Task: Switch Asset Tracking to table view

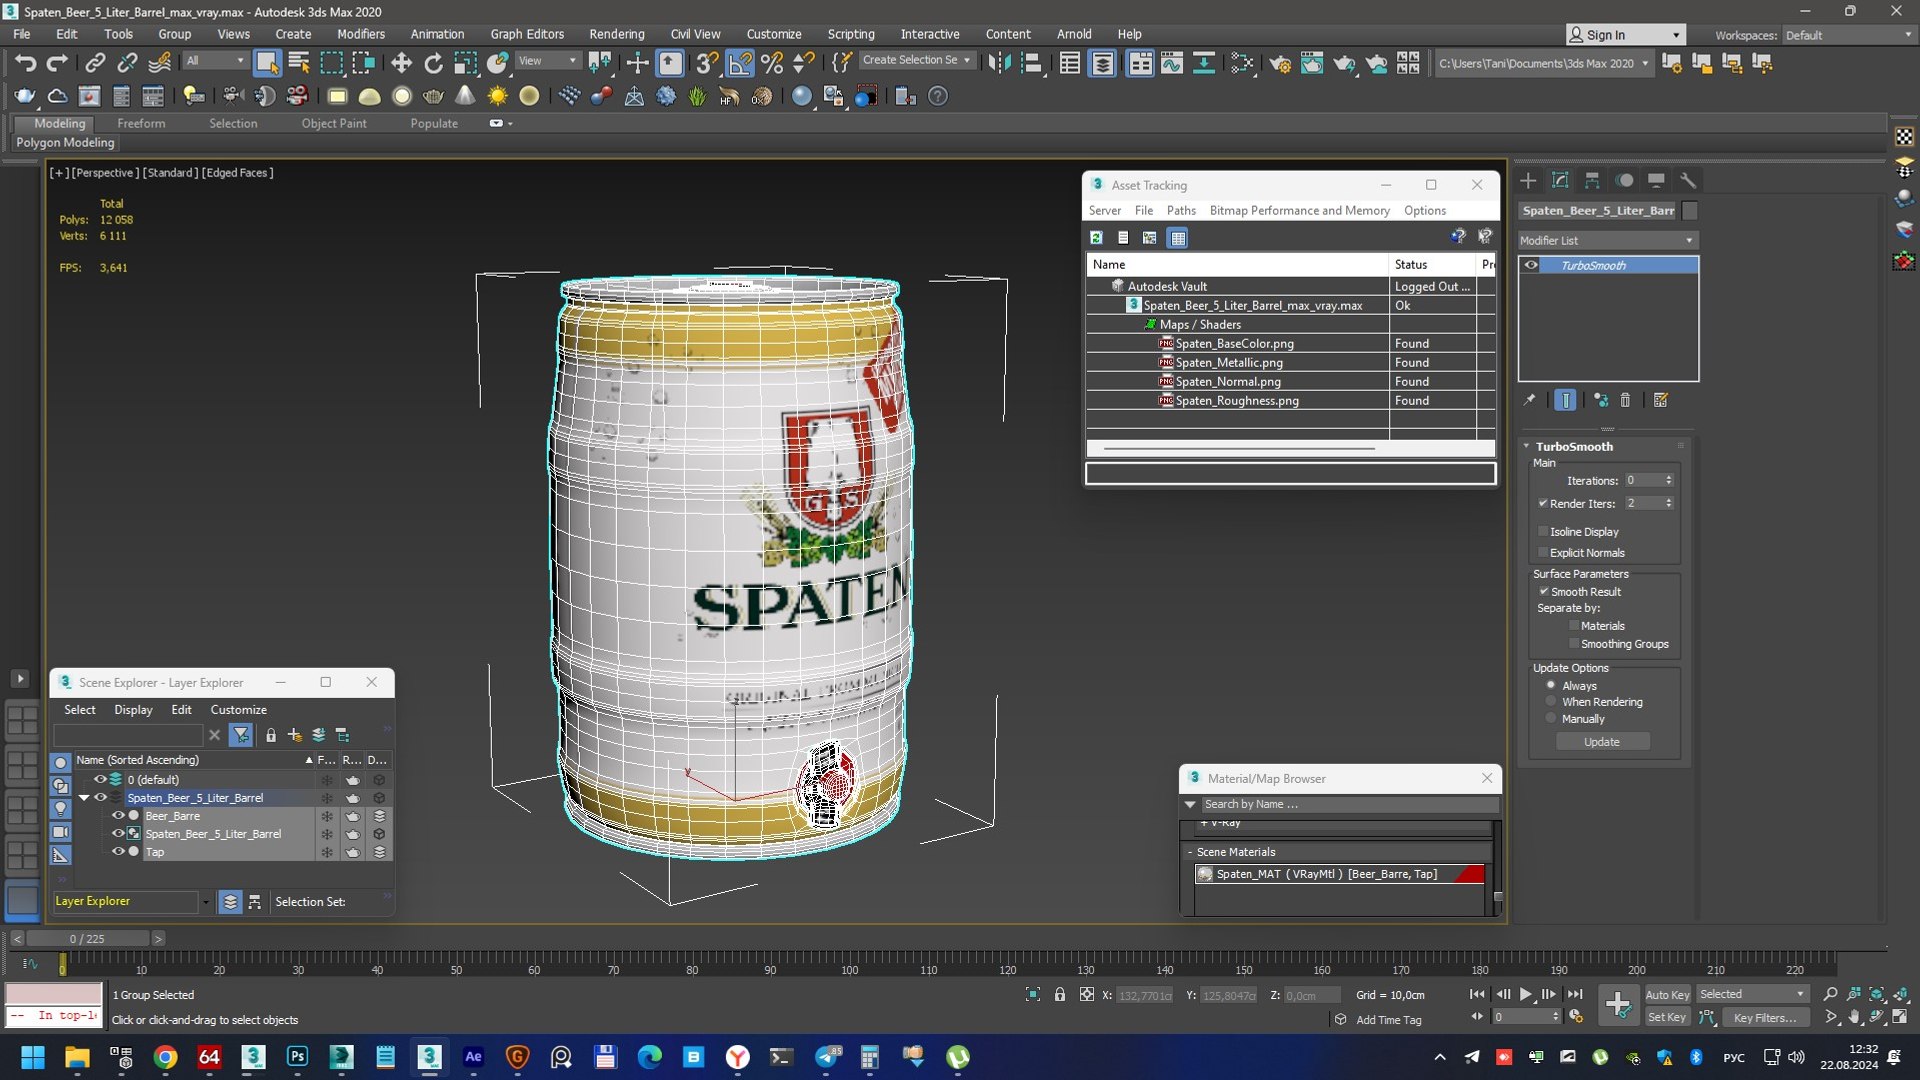Action: pyautogui.click(x=1178, y=238)
